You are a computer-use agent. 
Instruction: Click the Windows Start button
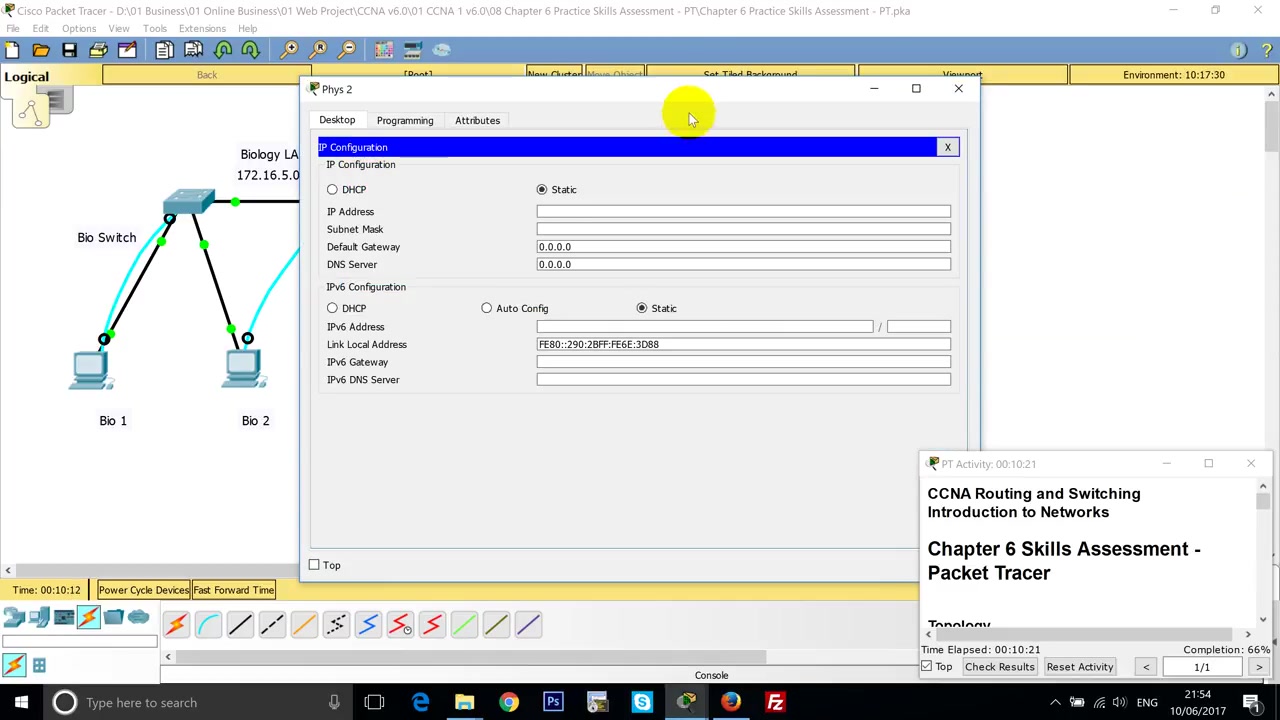[x=21, y=702]
